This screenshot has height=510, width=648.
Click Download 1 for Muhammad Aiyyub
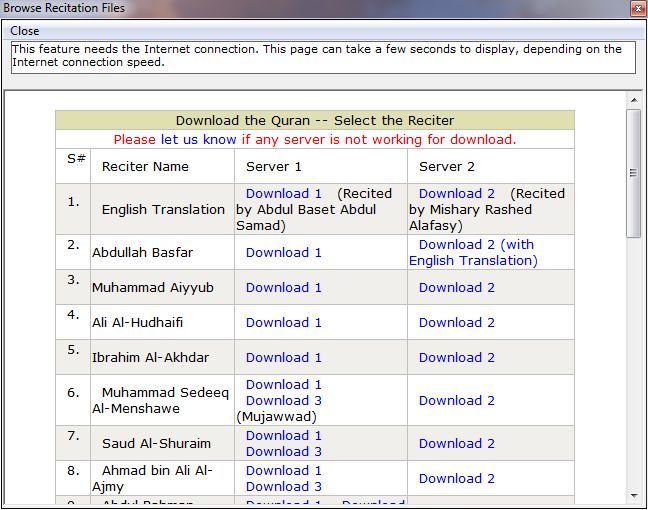coord(284,288)
